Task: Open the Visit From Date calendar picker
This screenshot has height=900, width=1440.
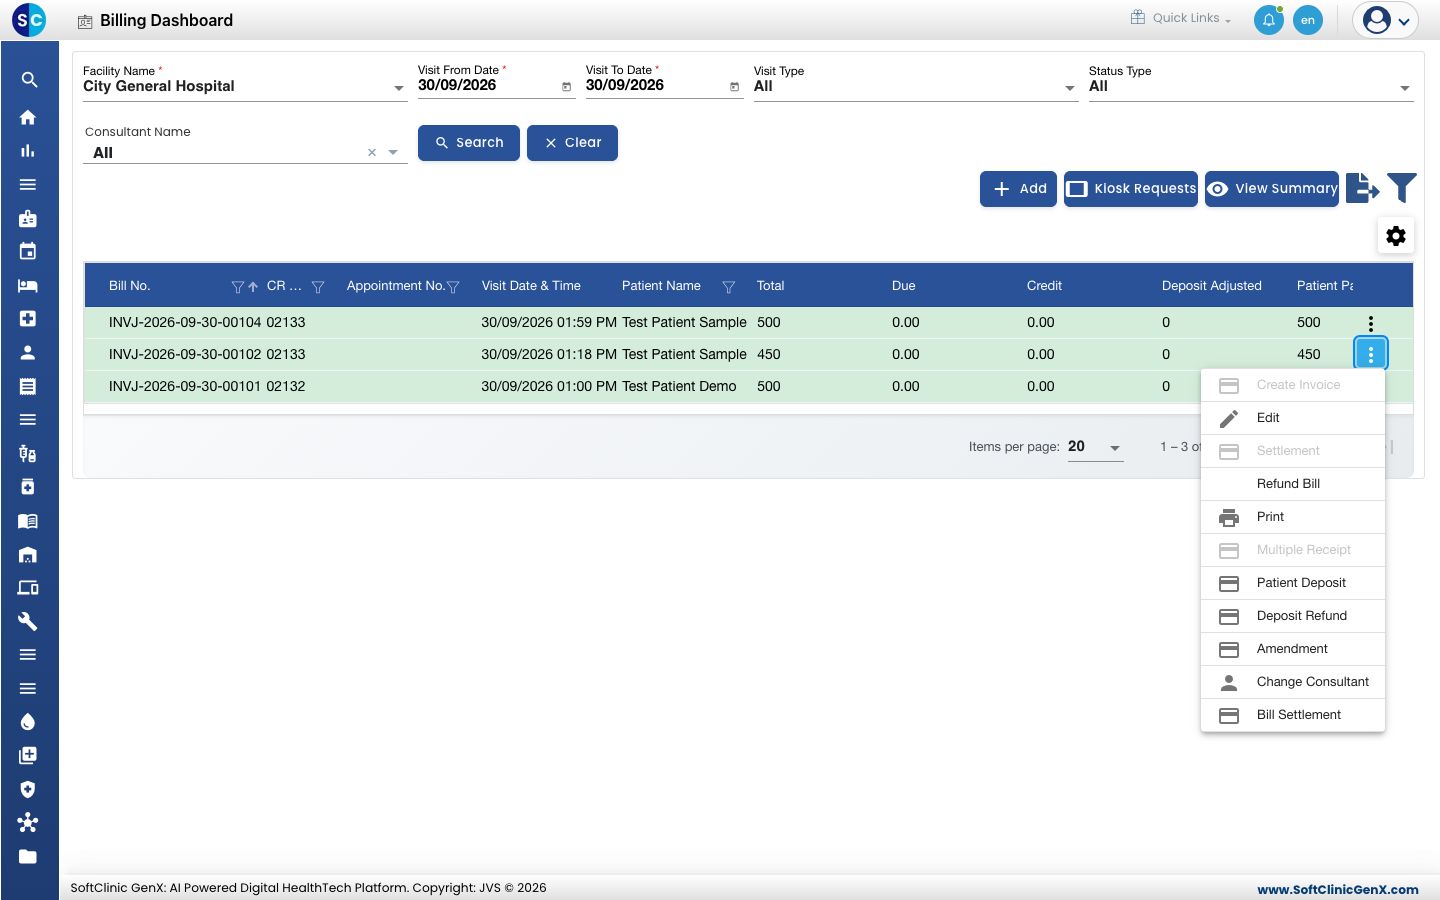Action: point(567,87)
